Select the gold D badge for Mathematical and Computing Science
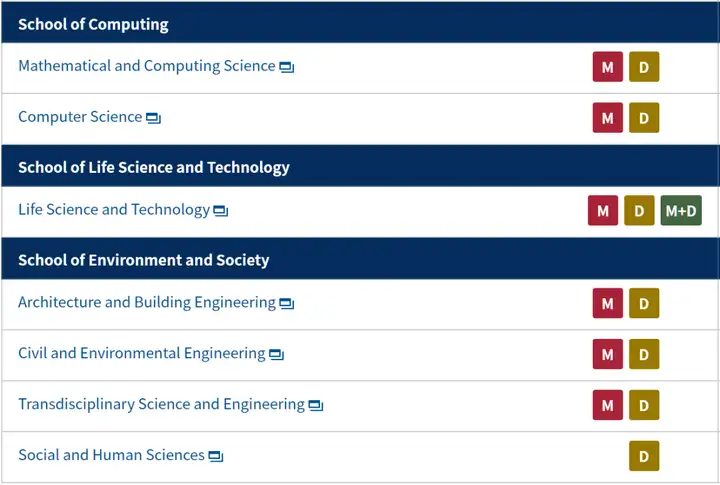The height and width of the screenshot is (485, 720). 644,67
